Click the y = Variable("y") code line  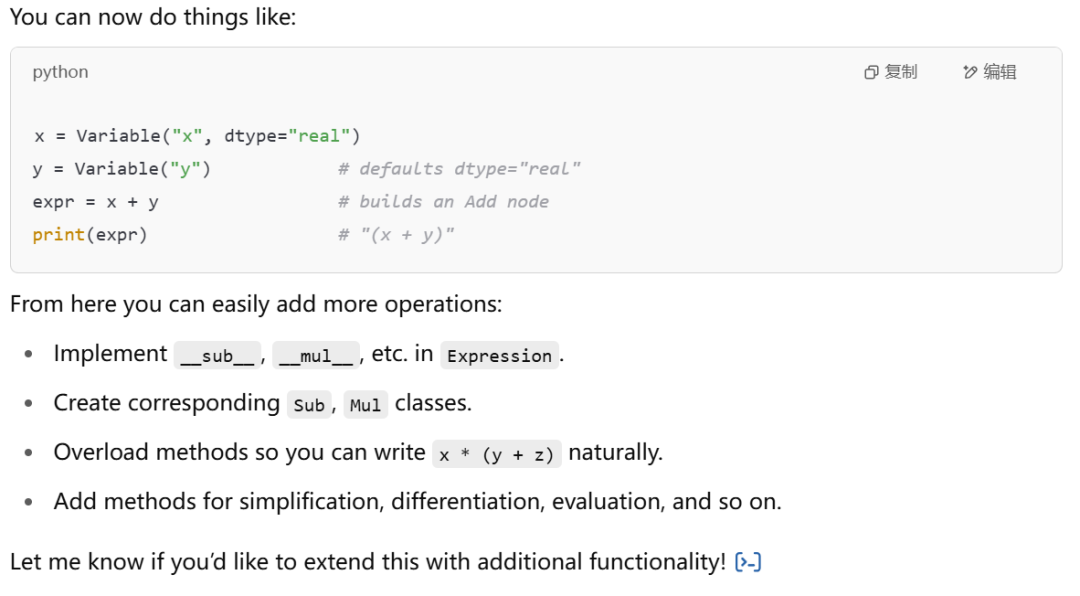pyautogui.click(x=121, y=169)
